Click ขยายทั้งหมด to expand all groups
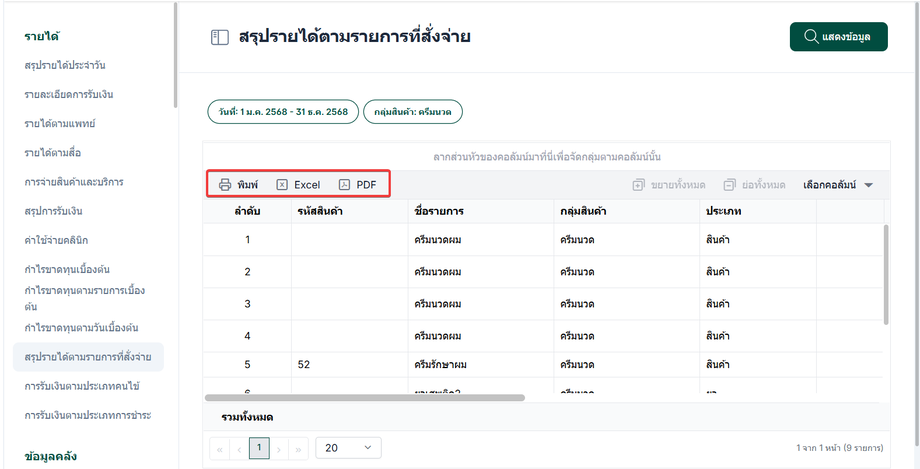This screenshot has height=469, width=920. click(669, 185)
